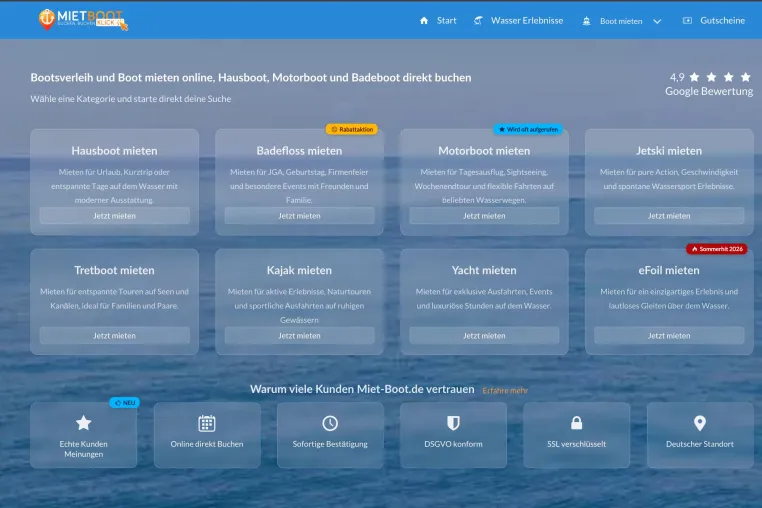Click the calendar icon on Online direkt Buchen
This screenshot has width=762, height=508.
(207, 423)
